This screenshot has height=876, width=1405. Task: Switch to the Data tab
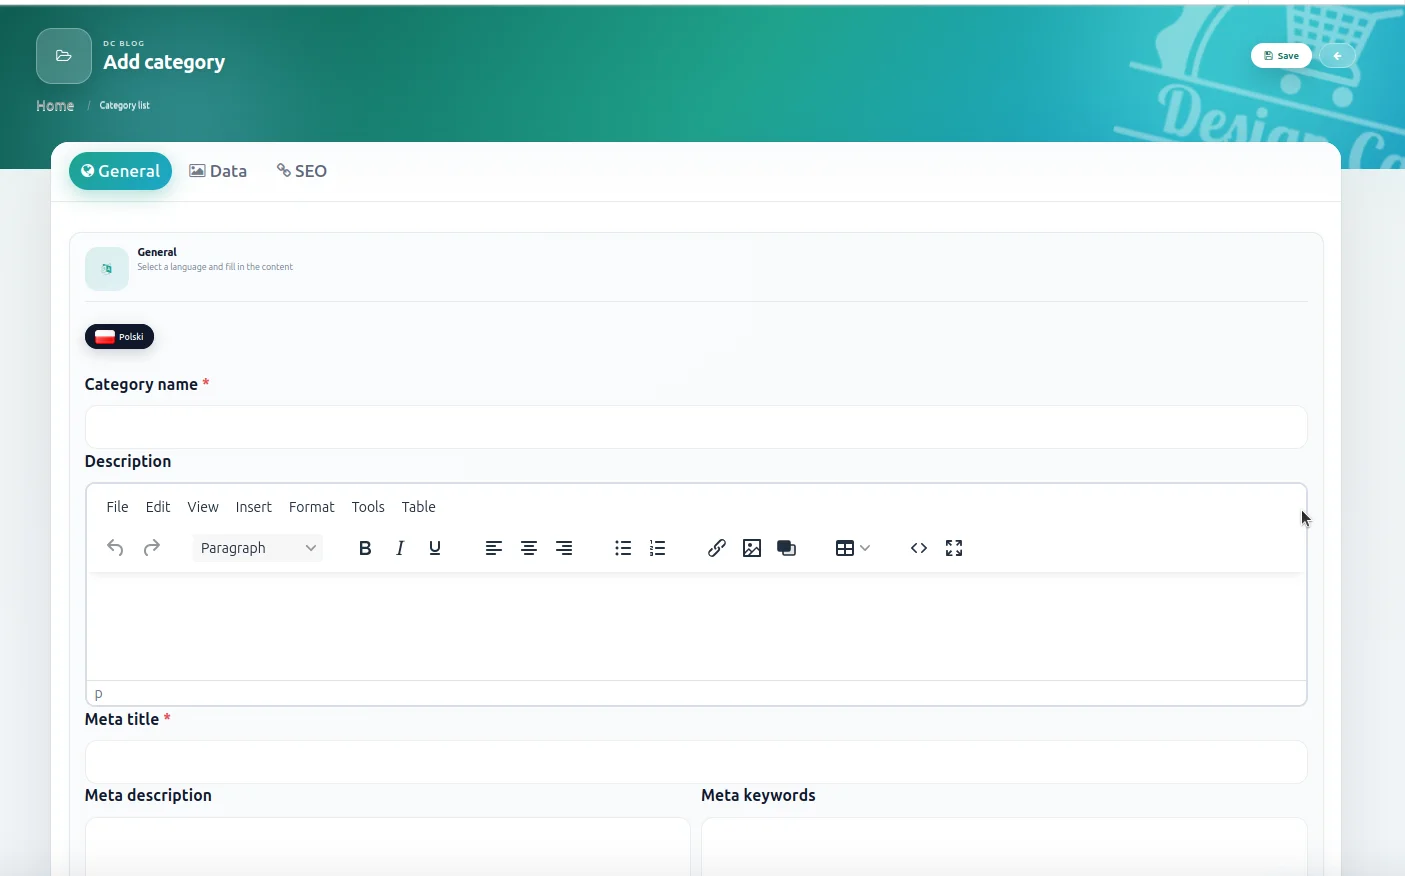tap(218, 171)
